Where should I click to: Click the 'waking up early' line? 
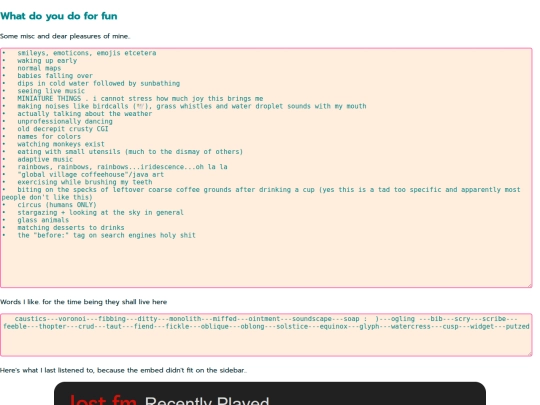point(47,61)
